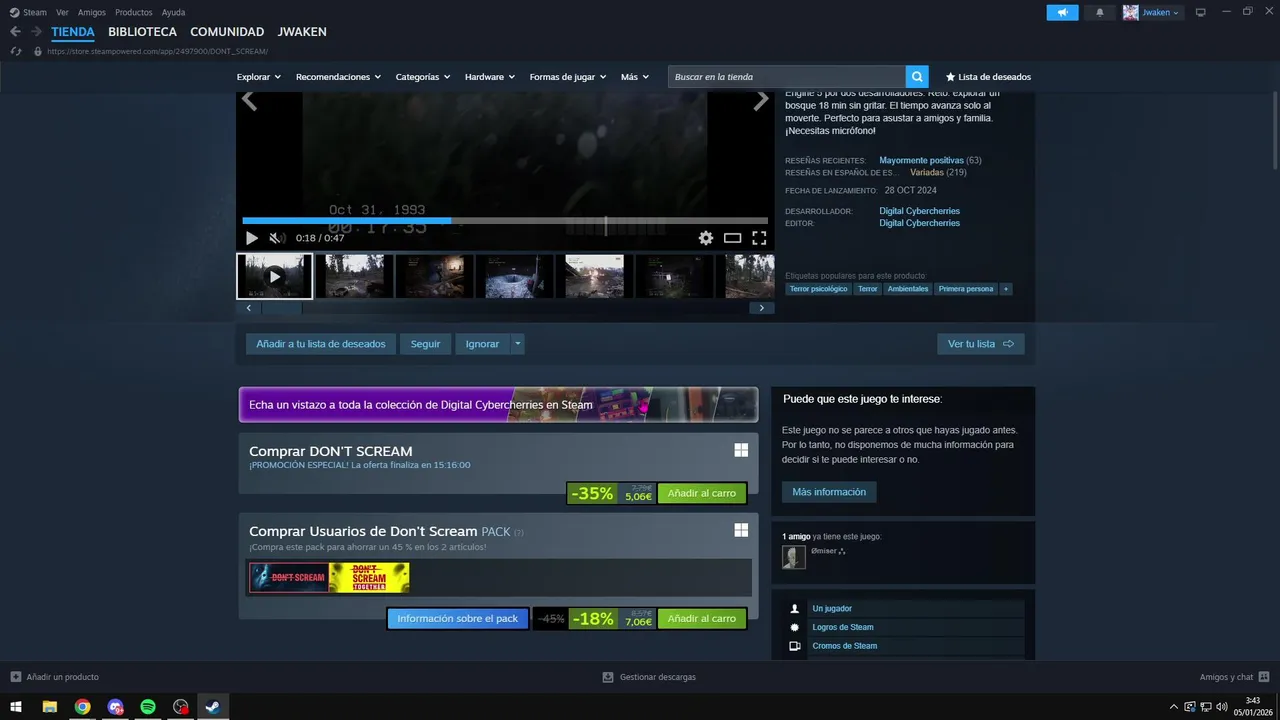Expand the Recomendaciones dropdown menu
Viewport: 1280px width, 720px height.
338,77
